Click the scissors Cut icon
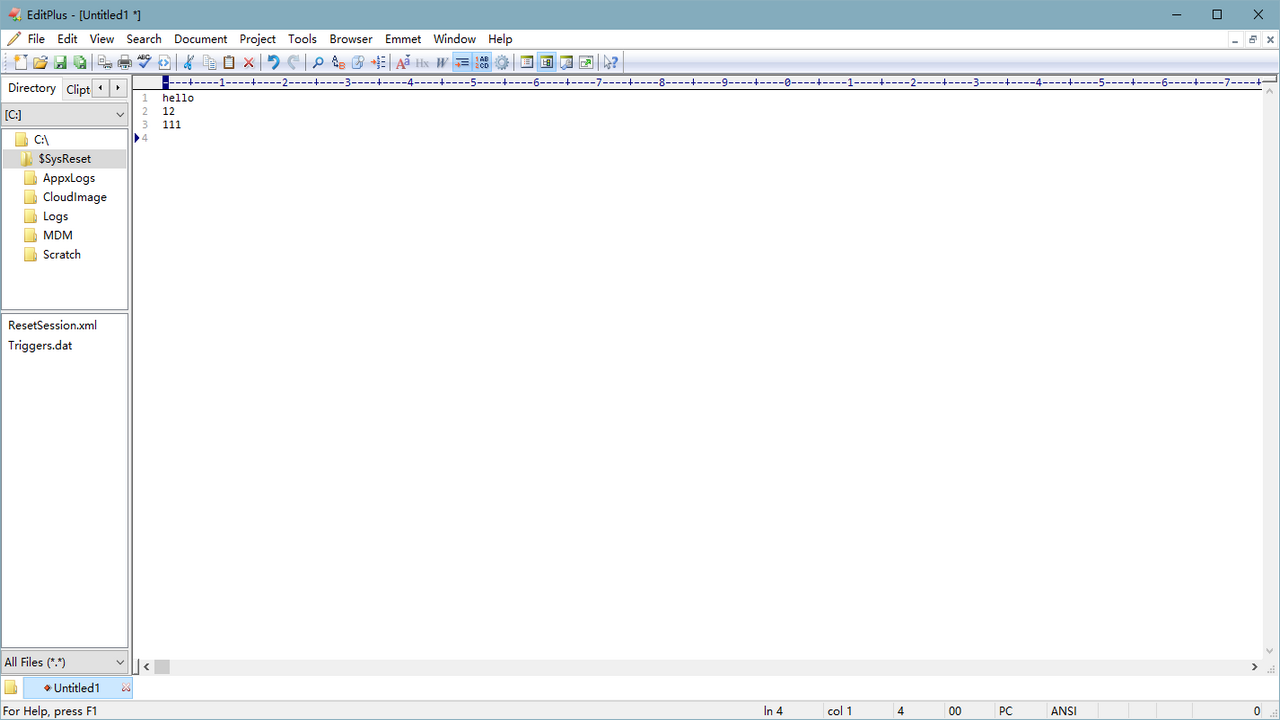This screenshot has height=720, width=1280. point(188,62)
